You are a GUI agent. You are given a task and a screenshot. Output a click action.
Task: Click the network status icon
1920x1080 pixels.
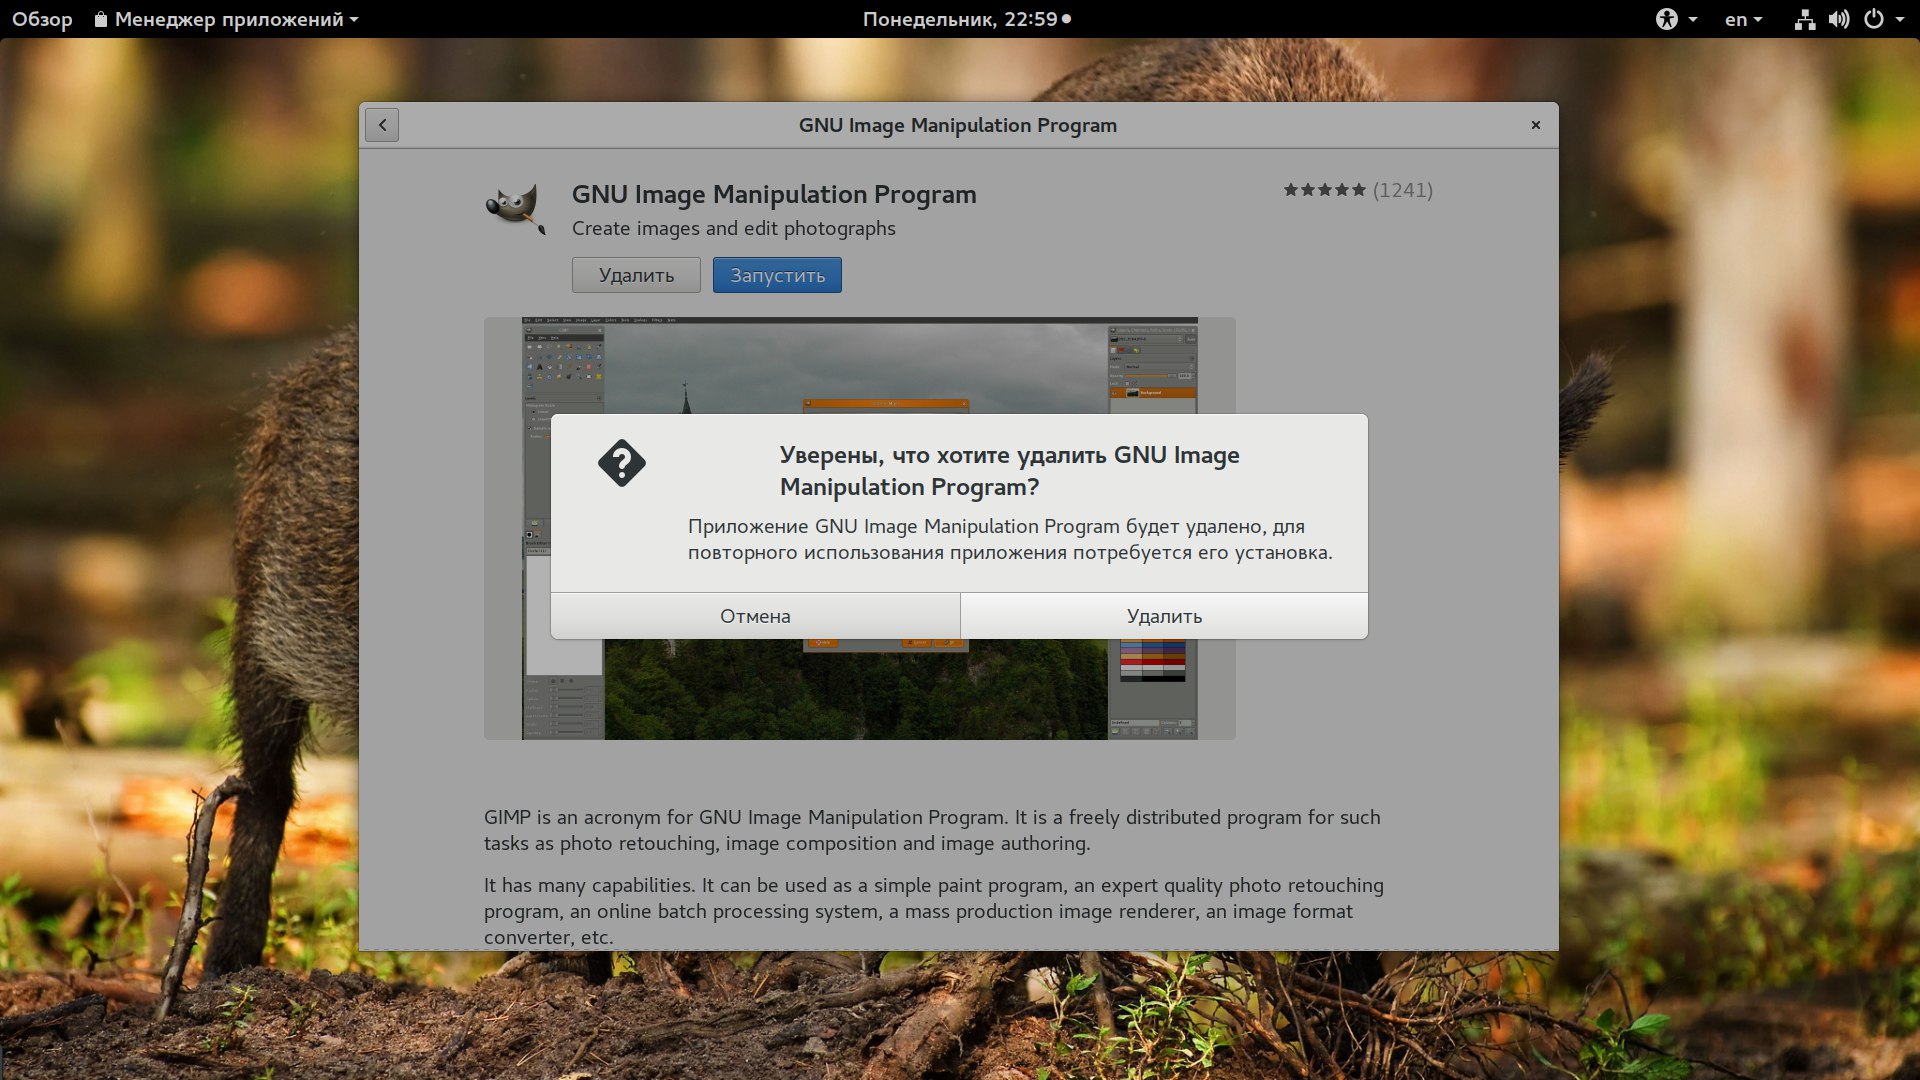tap(1804, 19)
